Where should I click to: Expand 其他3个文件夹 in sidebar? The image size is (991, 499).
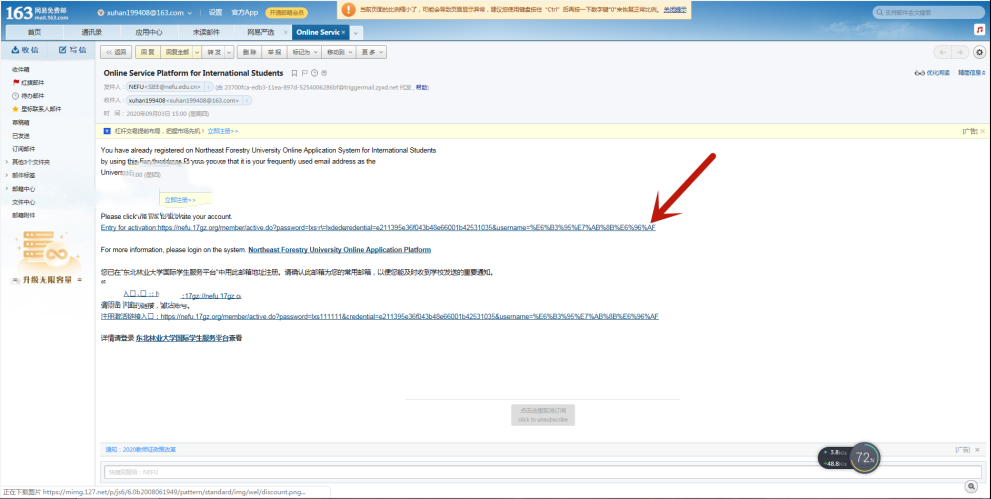[x=30, y=161]
